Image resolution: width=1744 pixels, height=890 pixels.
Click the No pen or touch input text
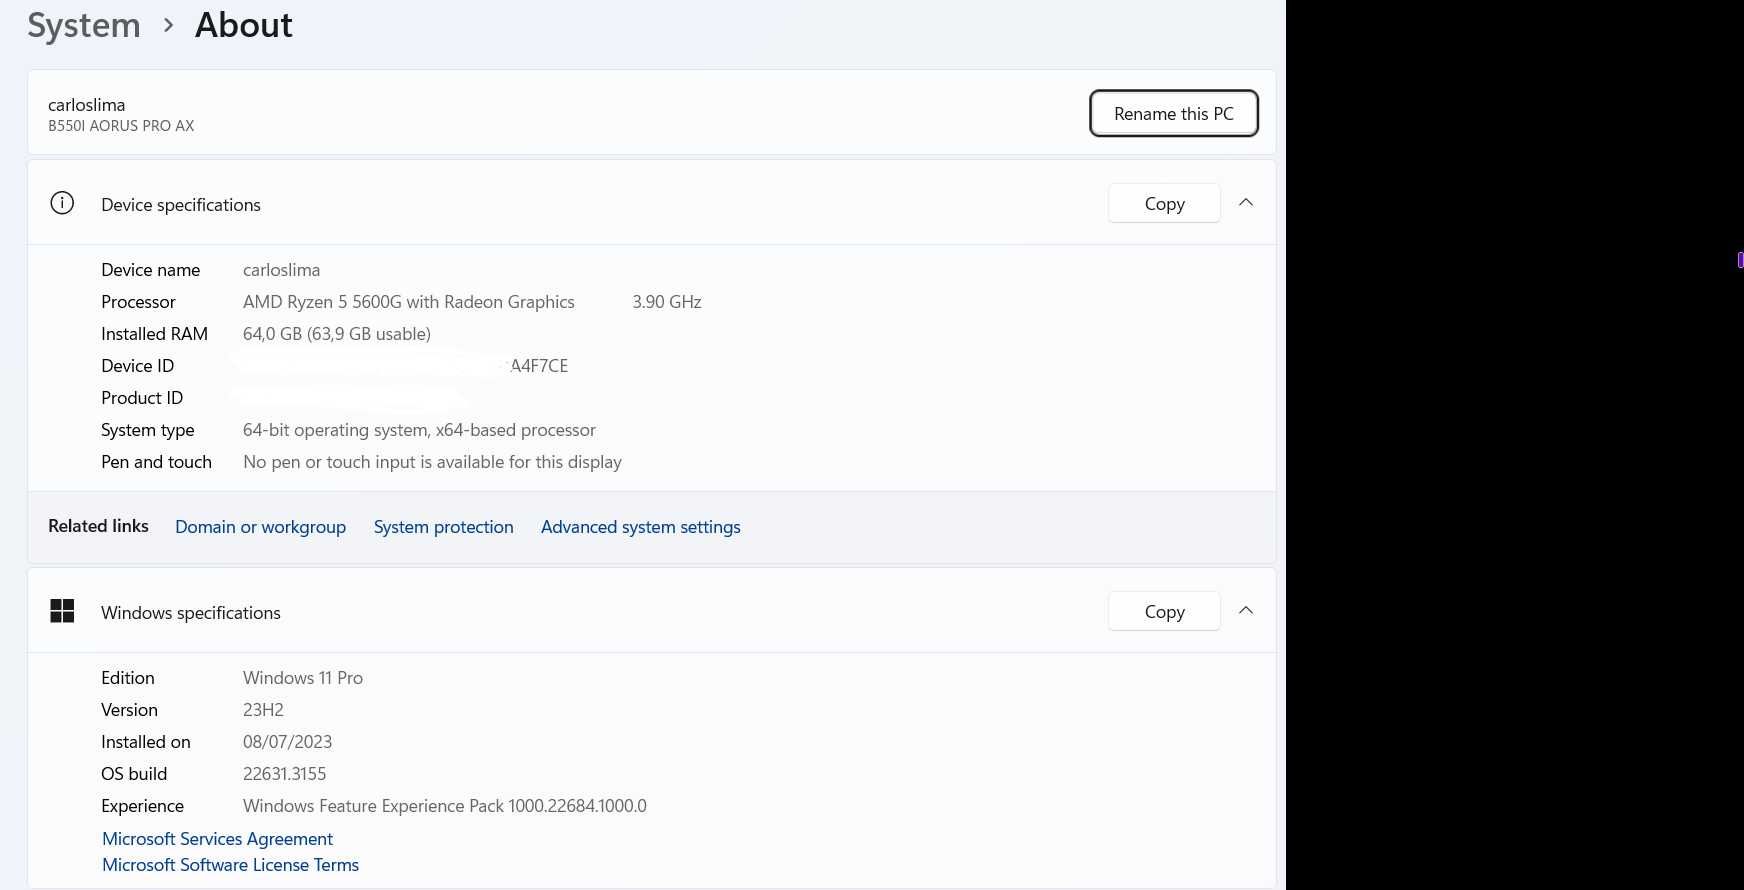coord(432,462)
